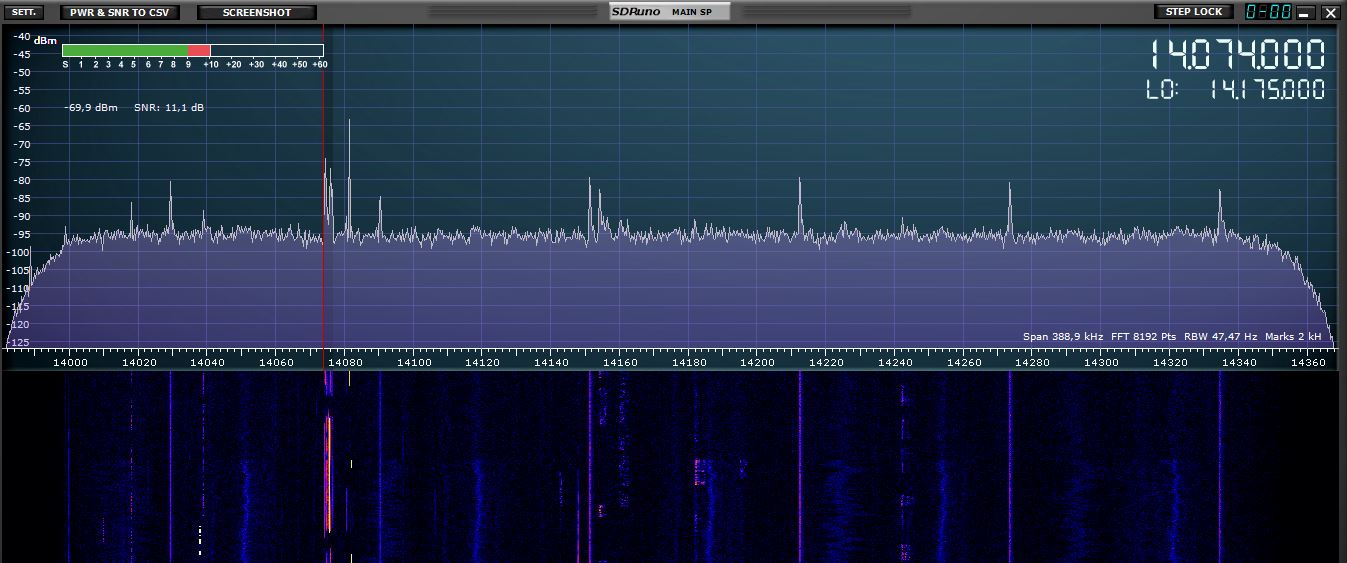
Task: Close the Main SP window
Action: [1330, 13]
